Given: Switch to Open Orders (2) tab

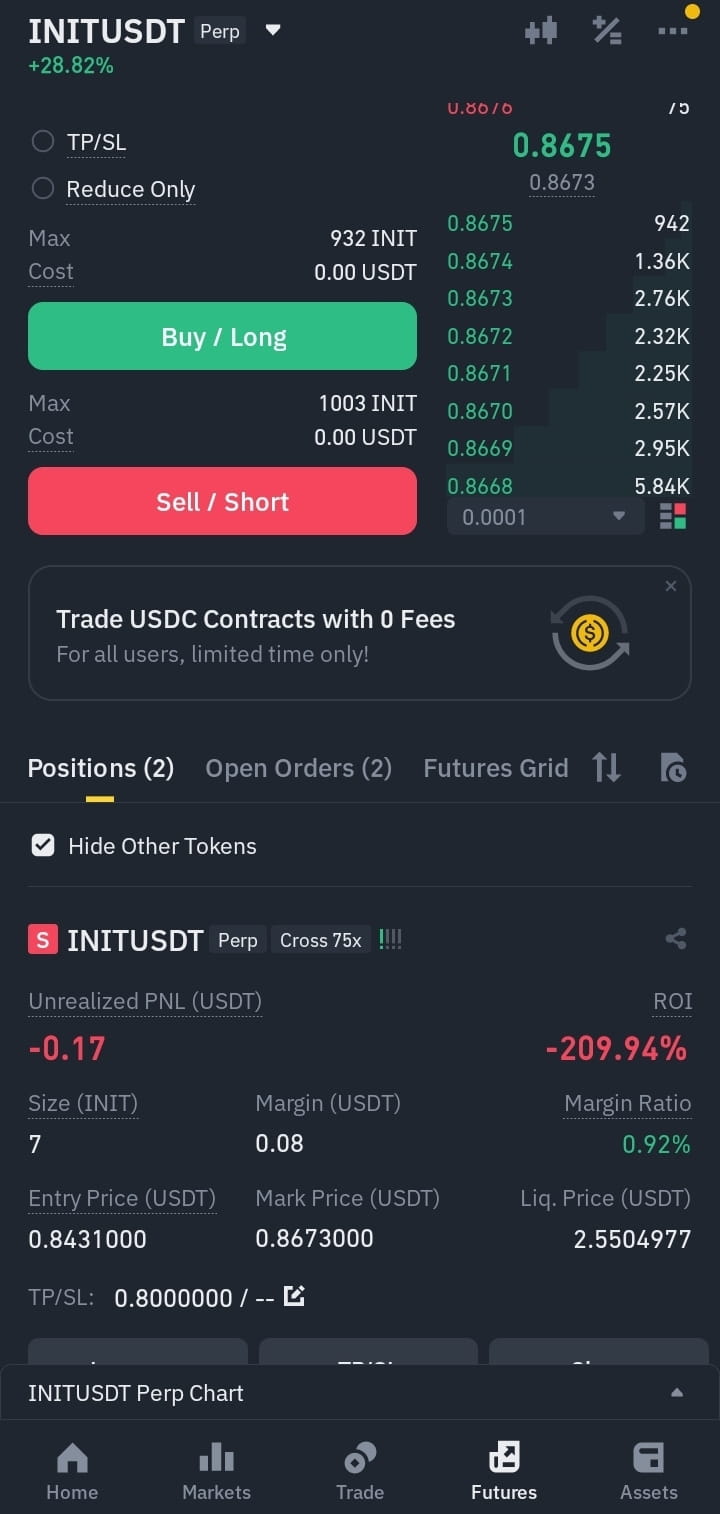Looking at the screenshot, I should 298,768.
